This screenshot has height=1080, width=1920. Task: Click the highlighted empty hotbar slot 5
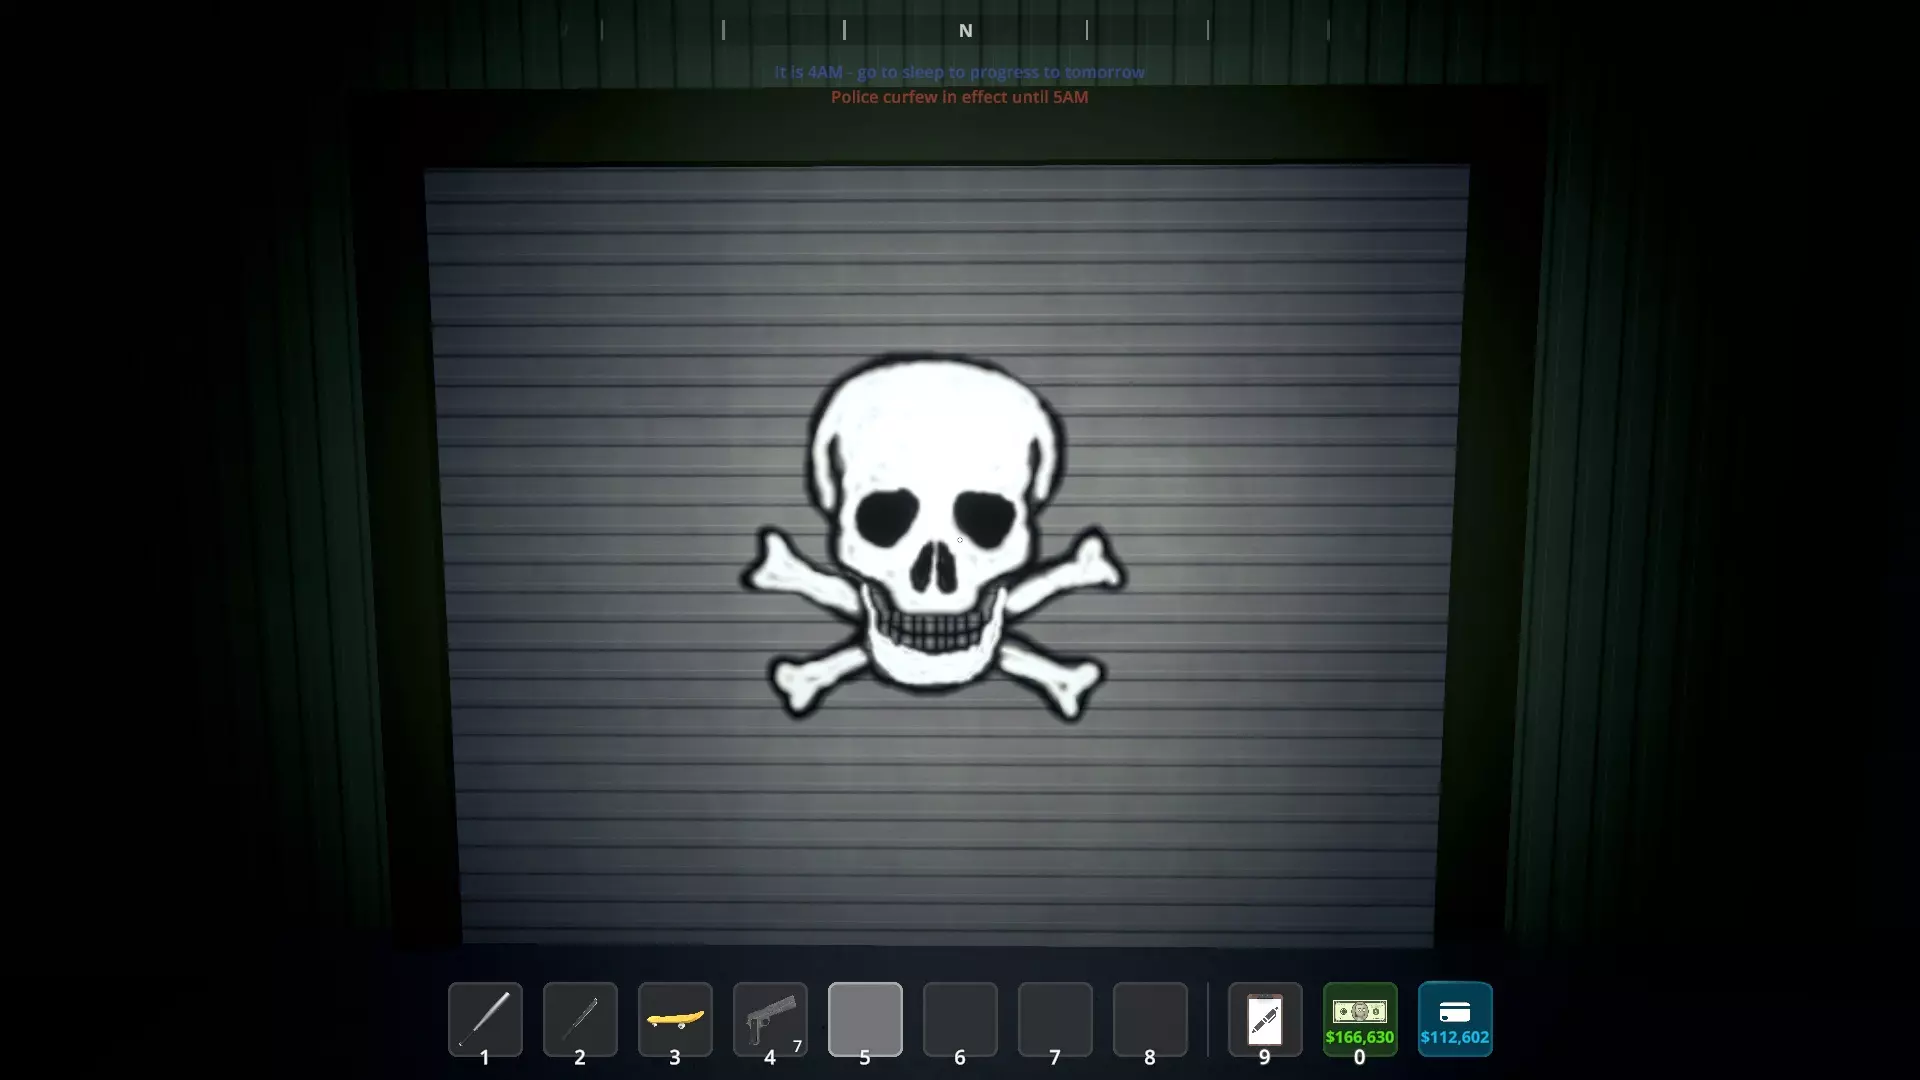(x=865, y=1018)
